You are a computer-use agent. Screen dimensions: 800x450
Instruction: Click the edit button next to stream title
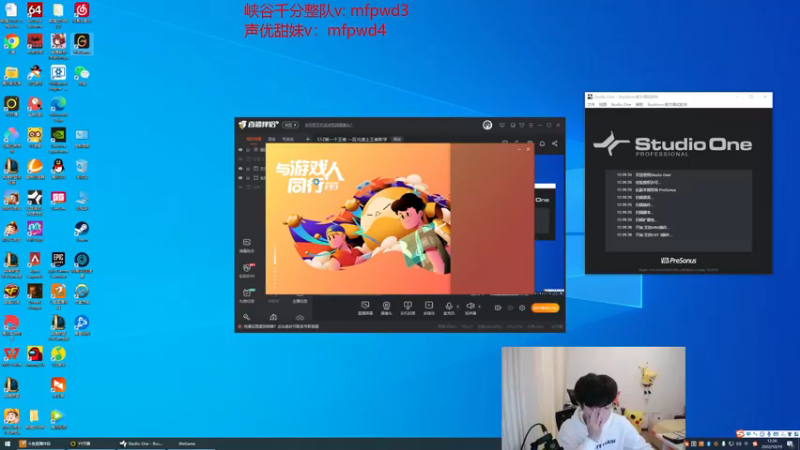click(397, 139)
